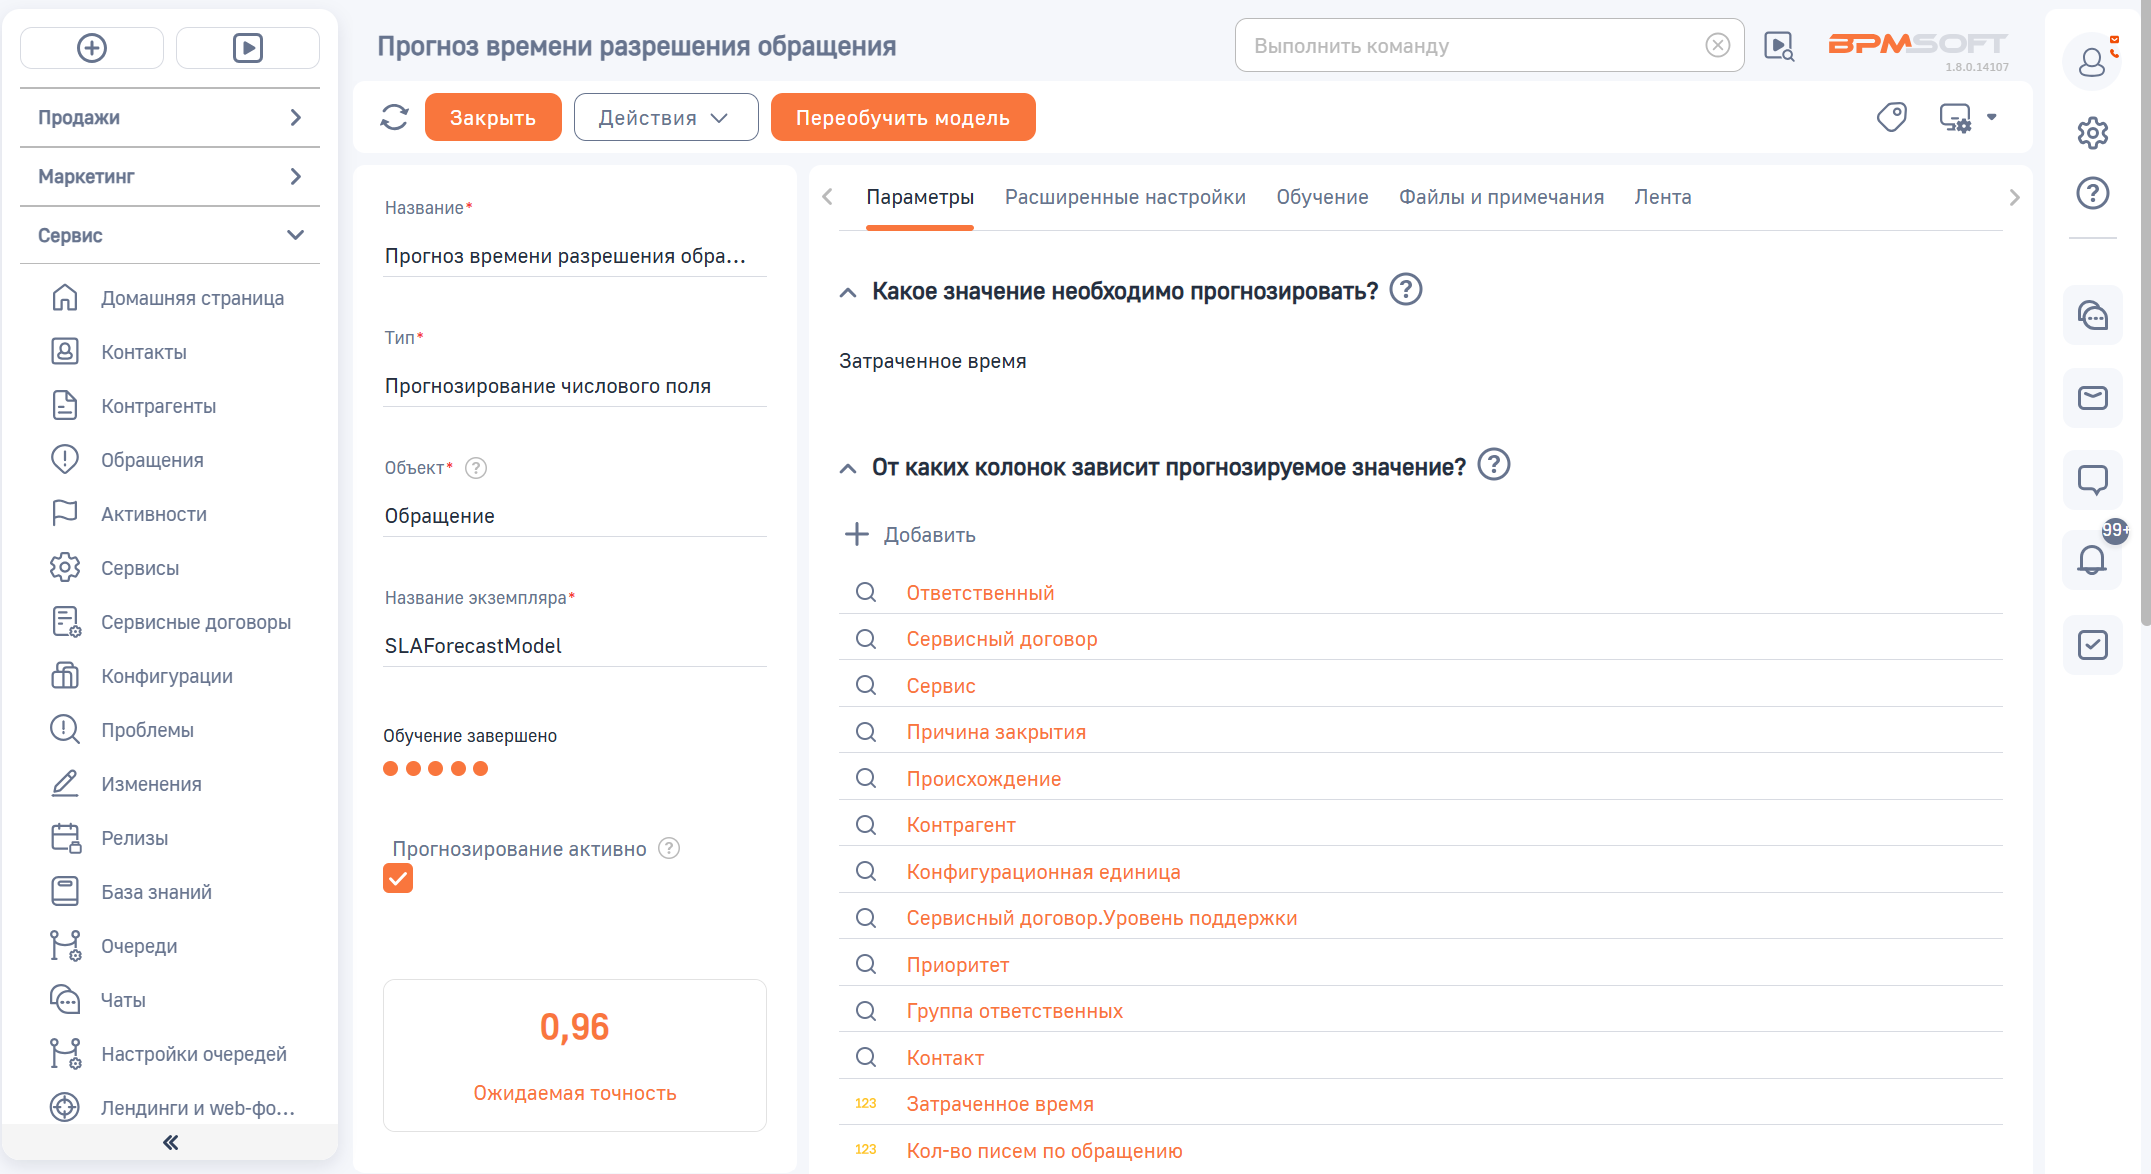The width and height of the screenshot is (2151, 1174).
Task: Open system settings gear in right sidebar
Action: point(2093,133)
